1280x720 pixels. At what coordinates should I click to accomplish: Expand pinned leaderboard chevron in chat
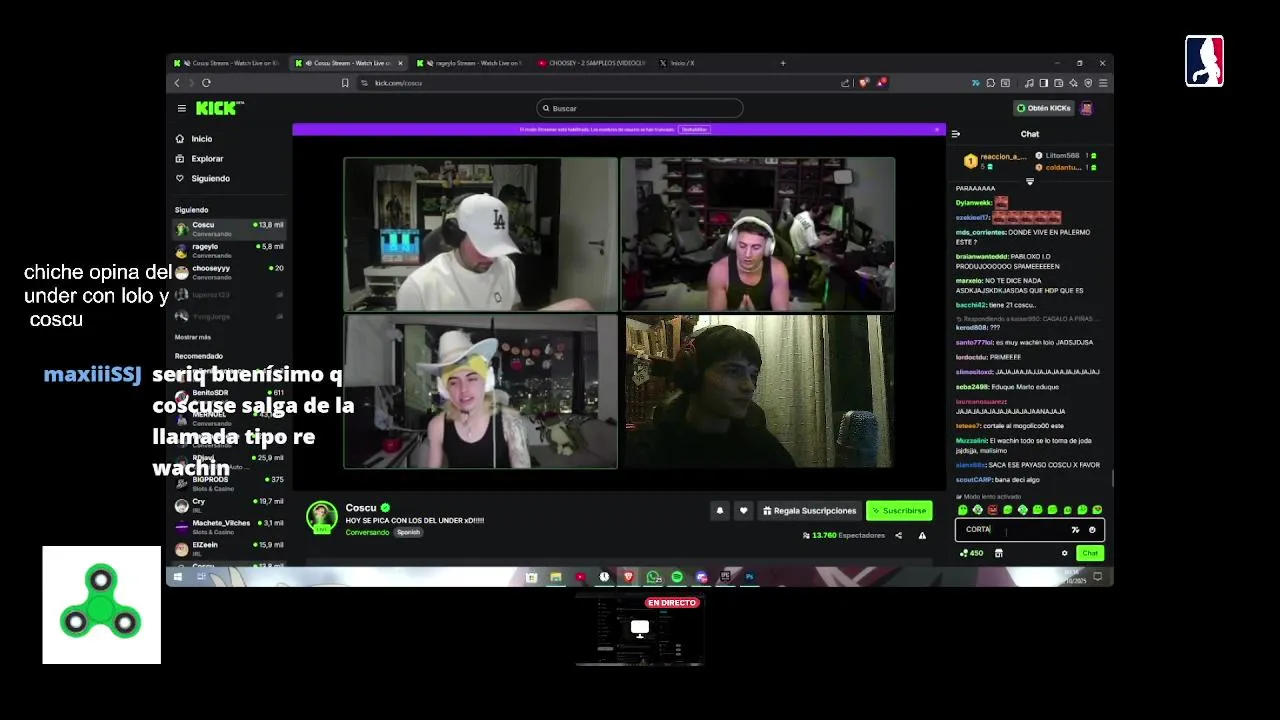[x=1029, y=182]
